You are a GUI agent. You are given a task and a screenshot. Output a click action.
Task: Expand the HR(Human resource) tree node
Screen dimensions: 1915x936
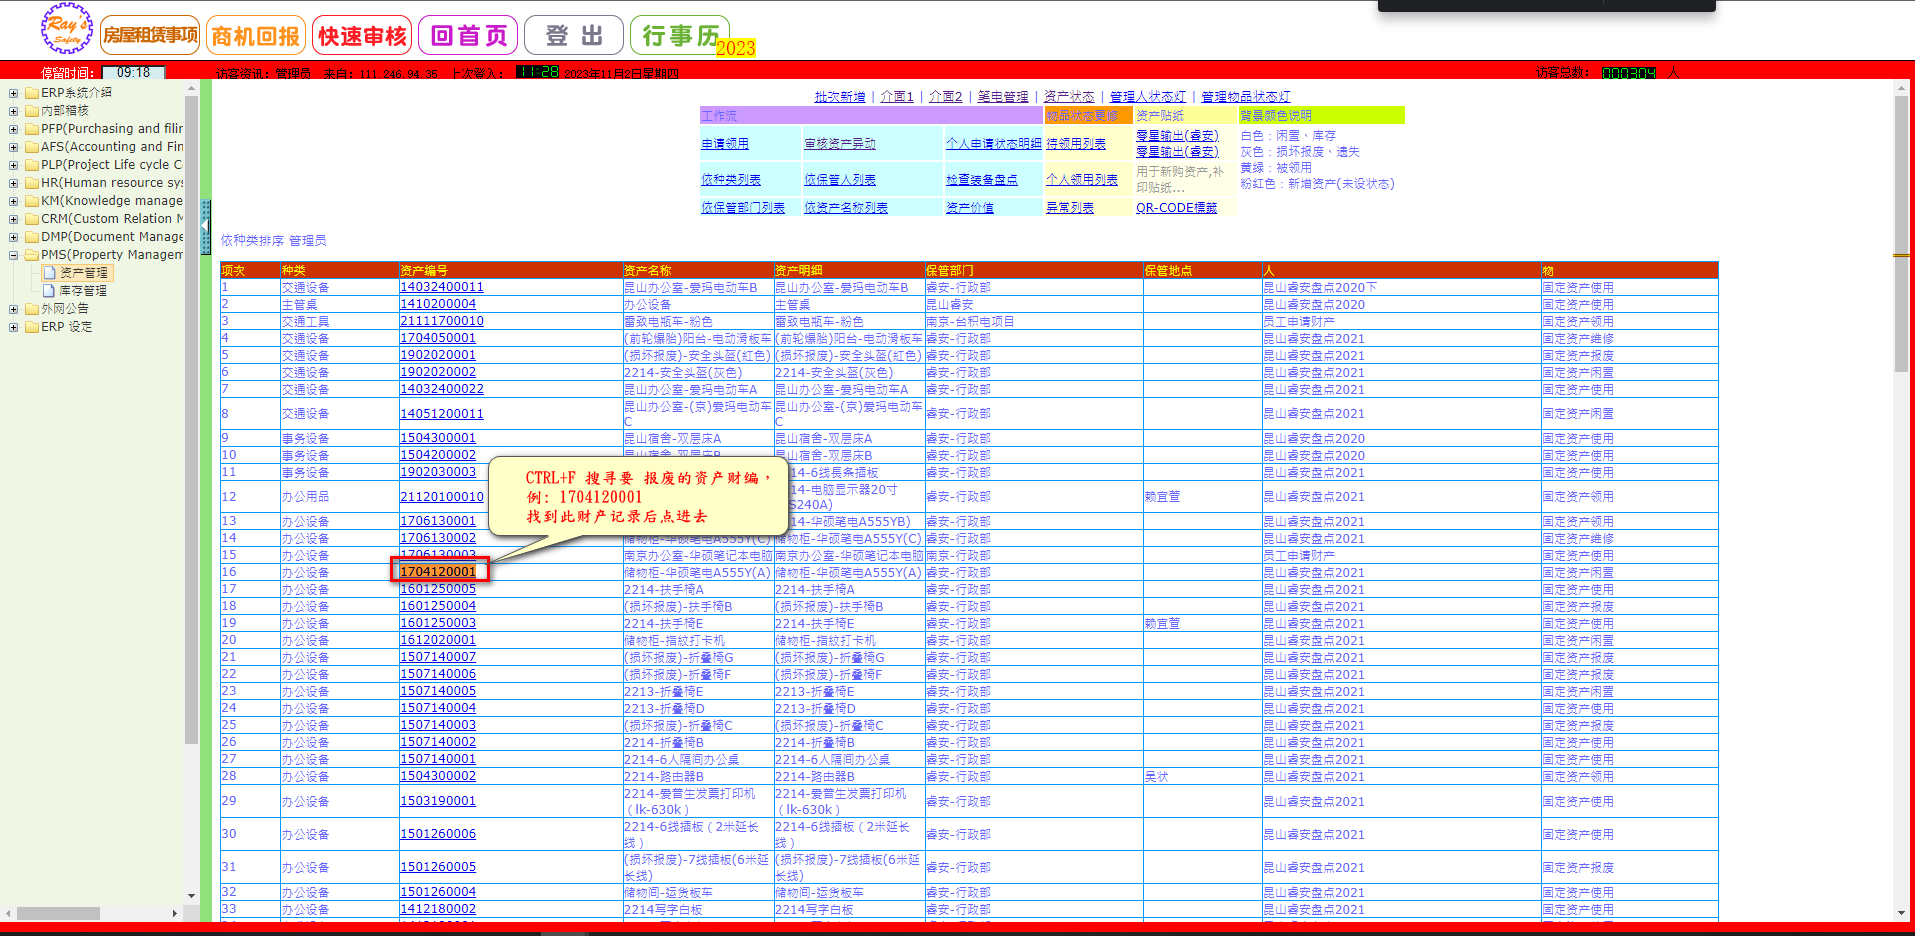pyautogui.click(x=14, y=183)
